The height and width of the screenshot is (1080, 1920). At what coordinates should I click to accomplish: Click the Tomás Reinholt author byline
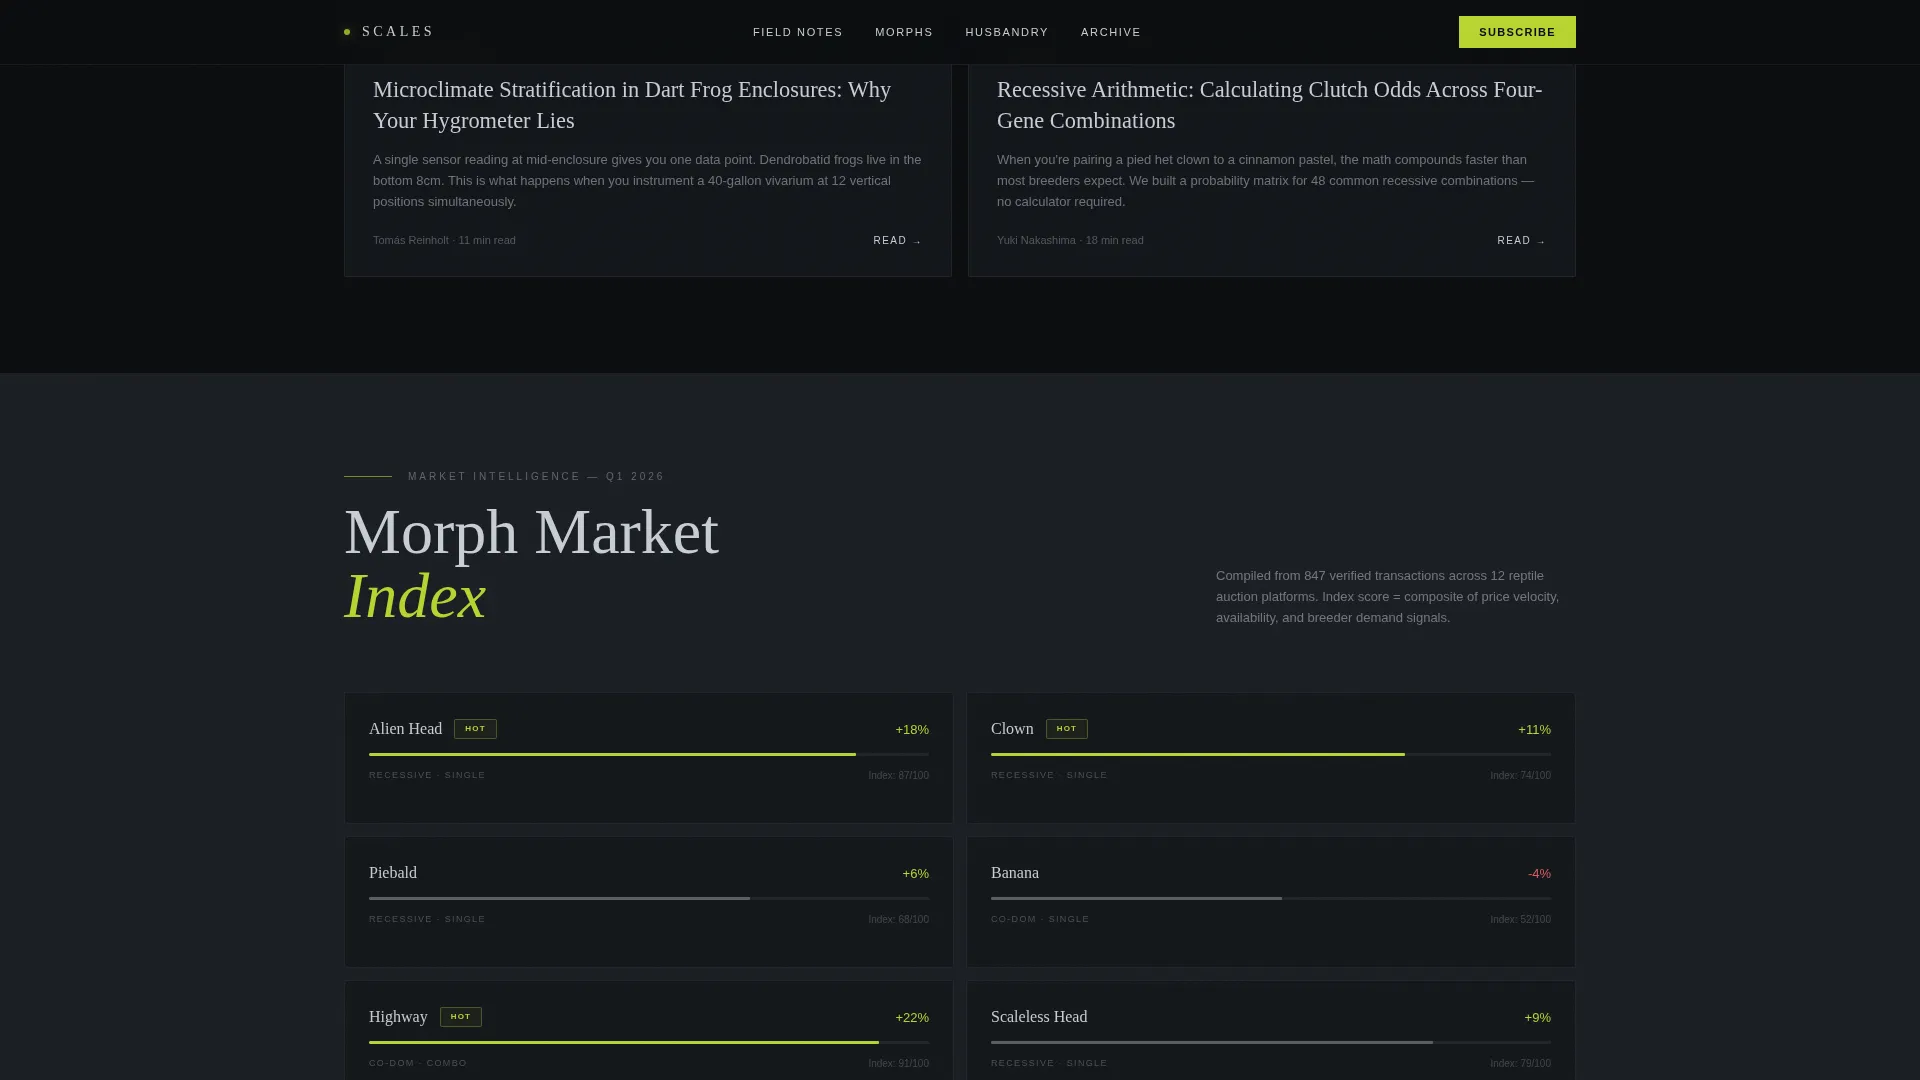pyautogui.click(x=411, y=240)
